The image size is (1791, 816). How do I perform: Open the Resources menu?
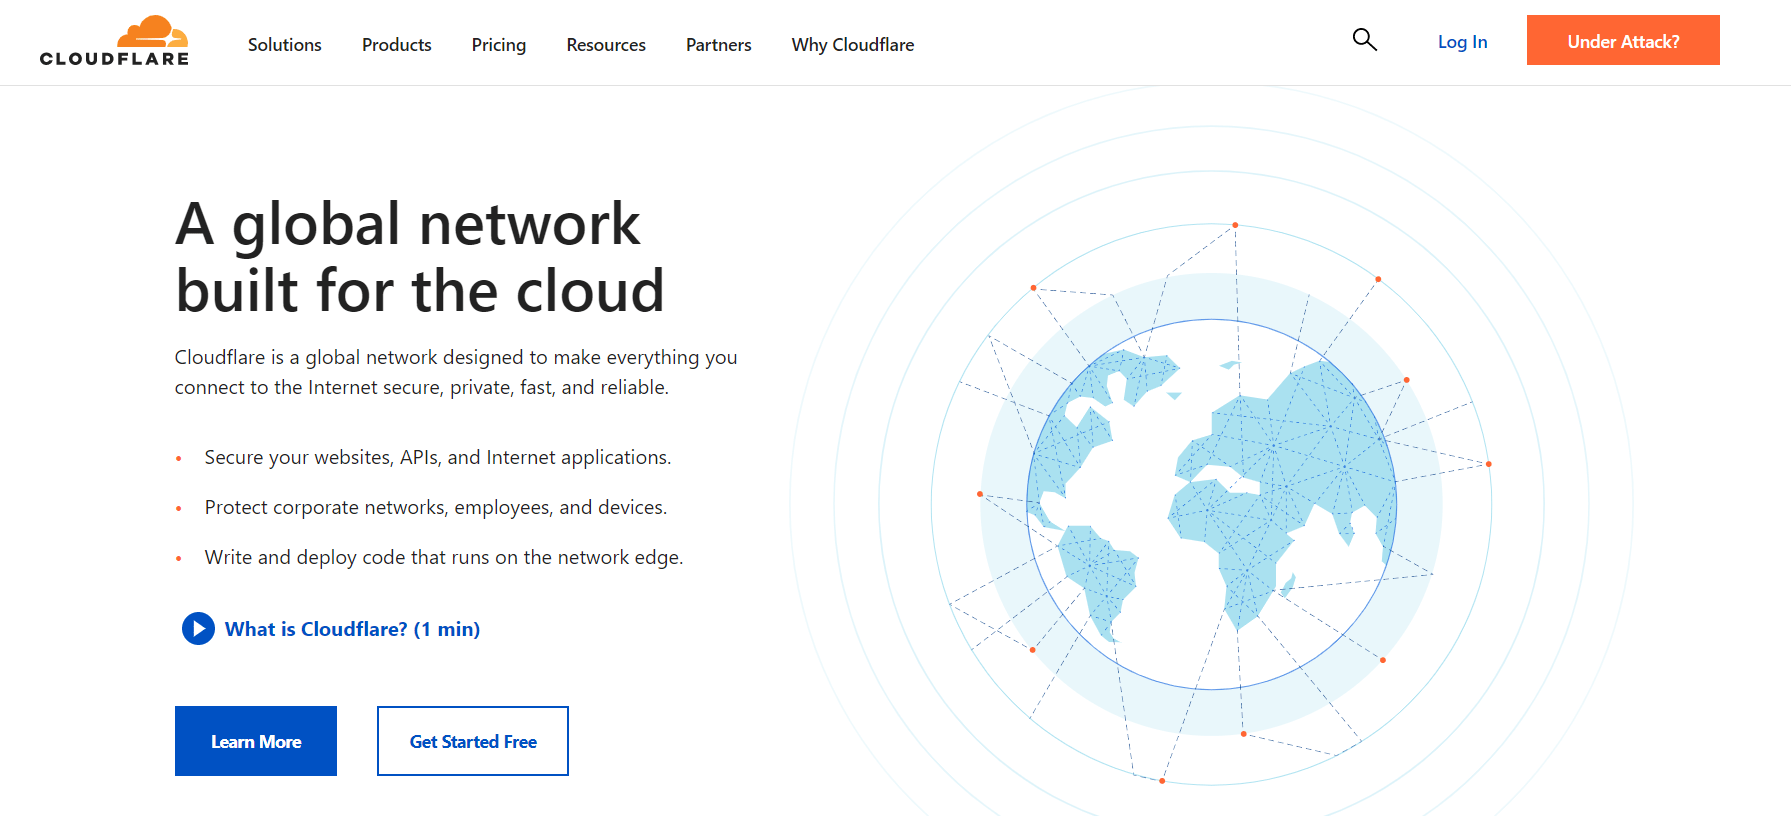(x=606, y=45)
